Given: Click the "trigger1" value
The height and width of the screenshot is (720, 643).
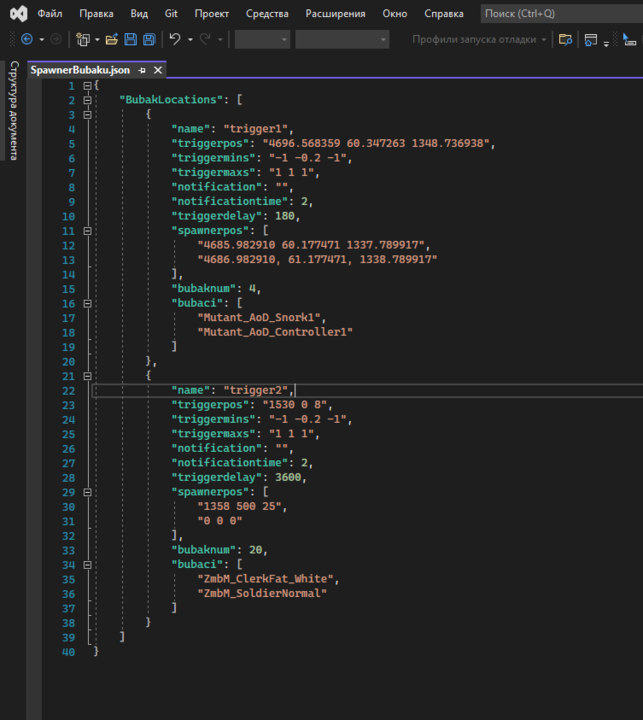Looking at the screenshot, I should pyautogui.click(x=255, y=129).
